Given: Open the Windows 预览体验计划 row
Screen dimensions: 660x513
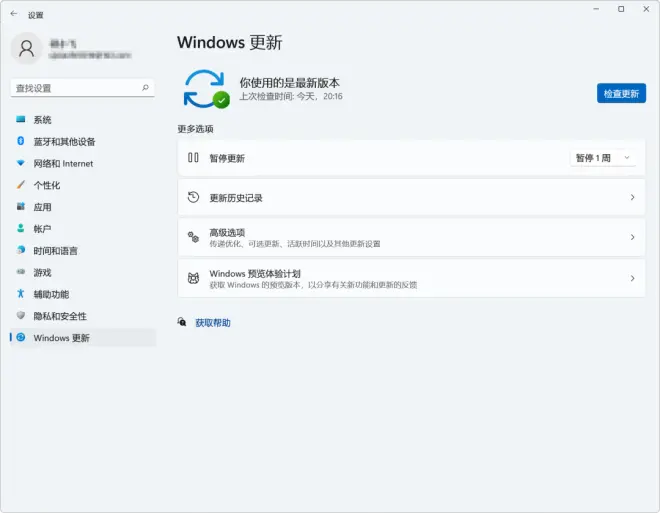Looking at the screenshot, I should (x=411, y=278).
